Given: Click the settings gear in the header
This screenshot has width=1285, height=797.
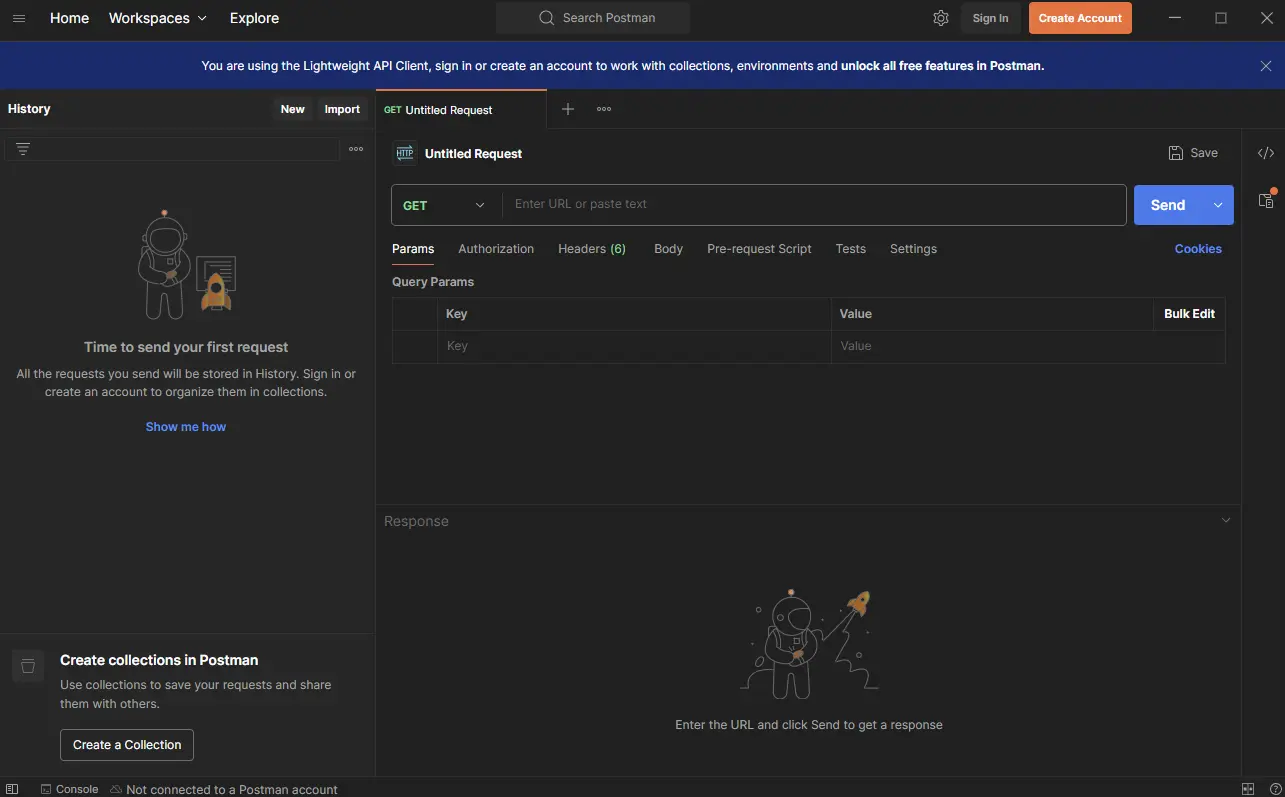Looking at the screenshot, I should (x=940, y=17).
